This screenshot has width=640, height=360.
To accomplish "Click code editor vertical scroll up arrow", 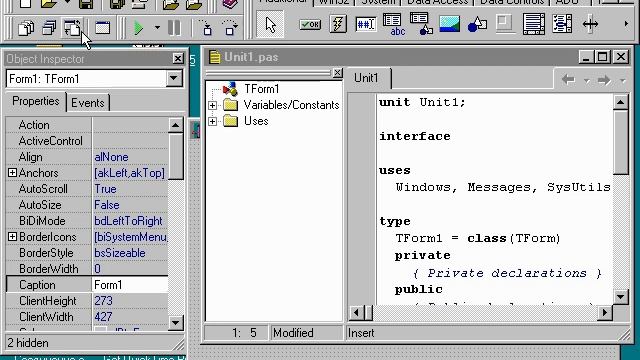I will [620, 102].
